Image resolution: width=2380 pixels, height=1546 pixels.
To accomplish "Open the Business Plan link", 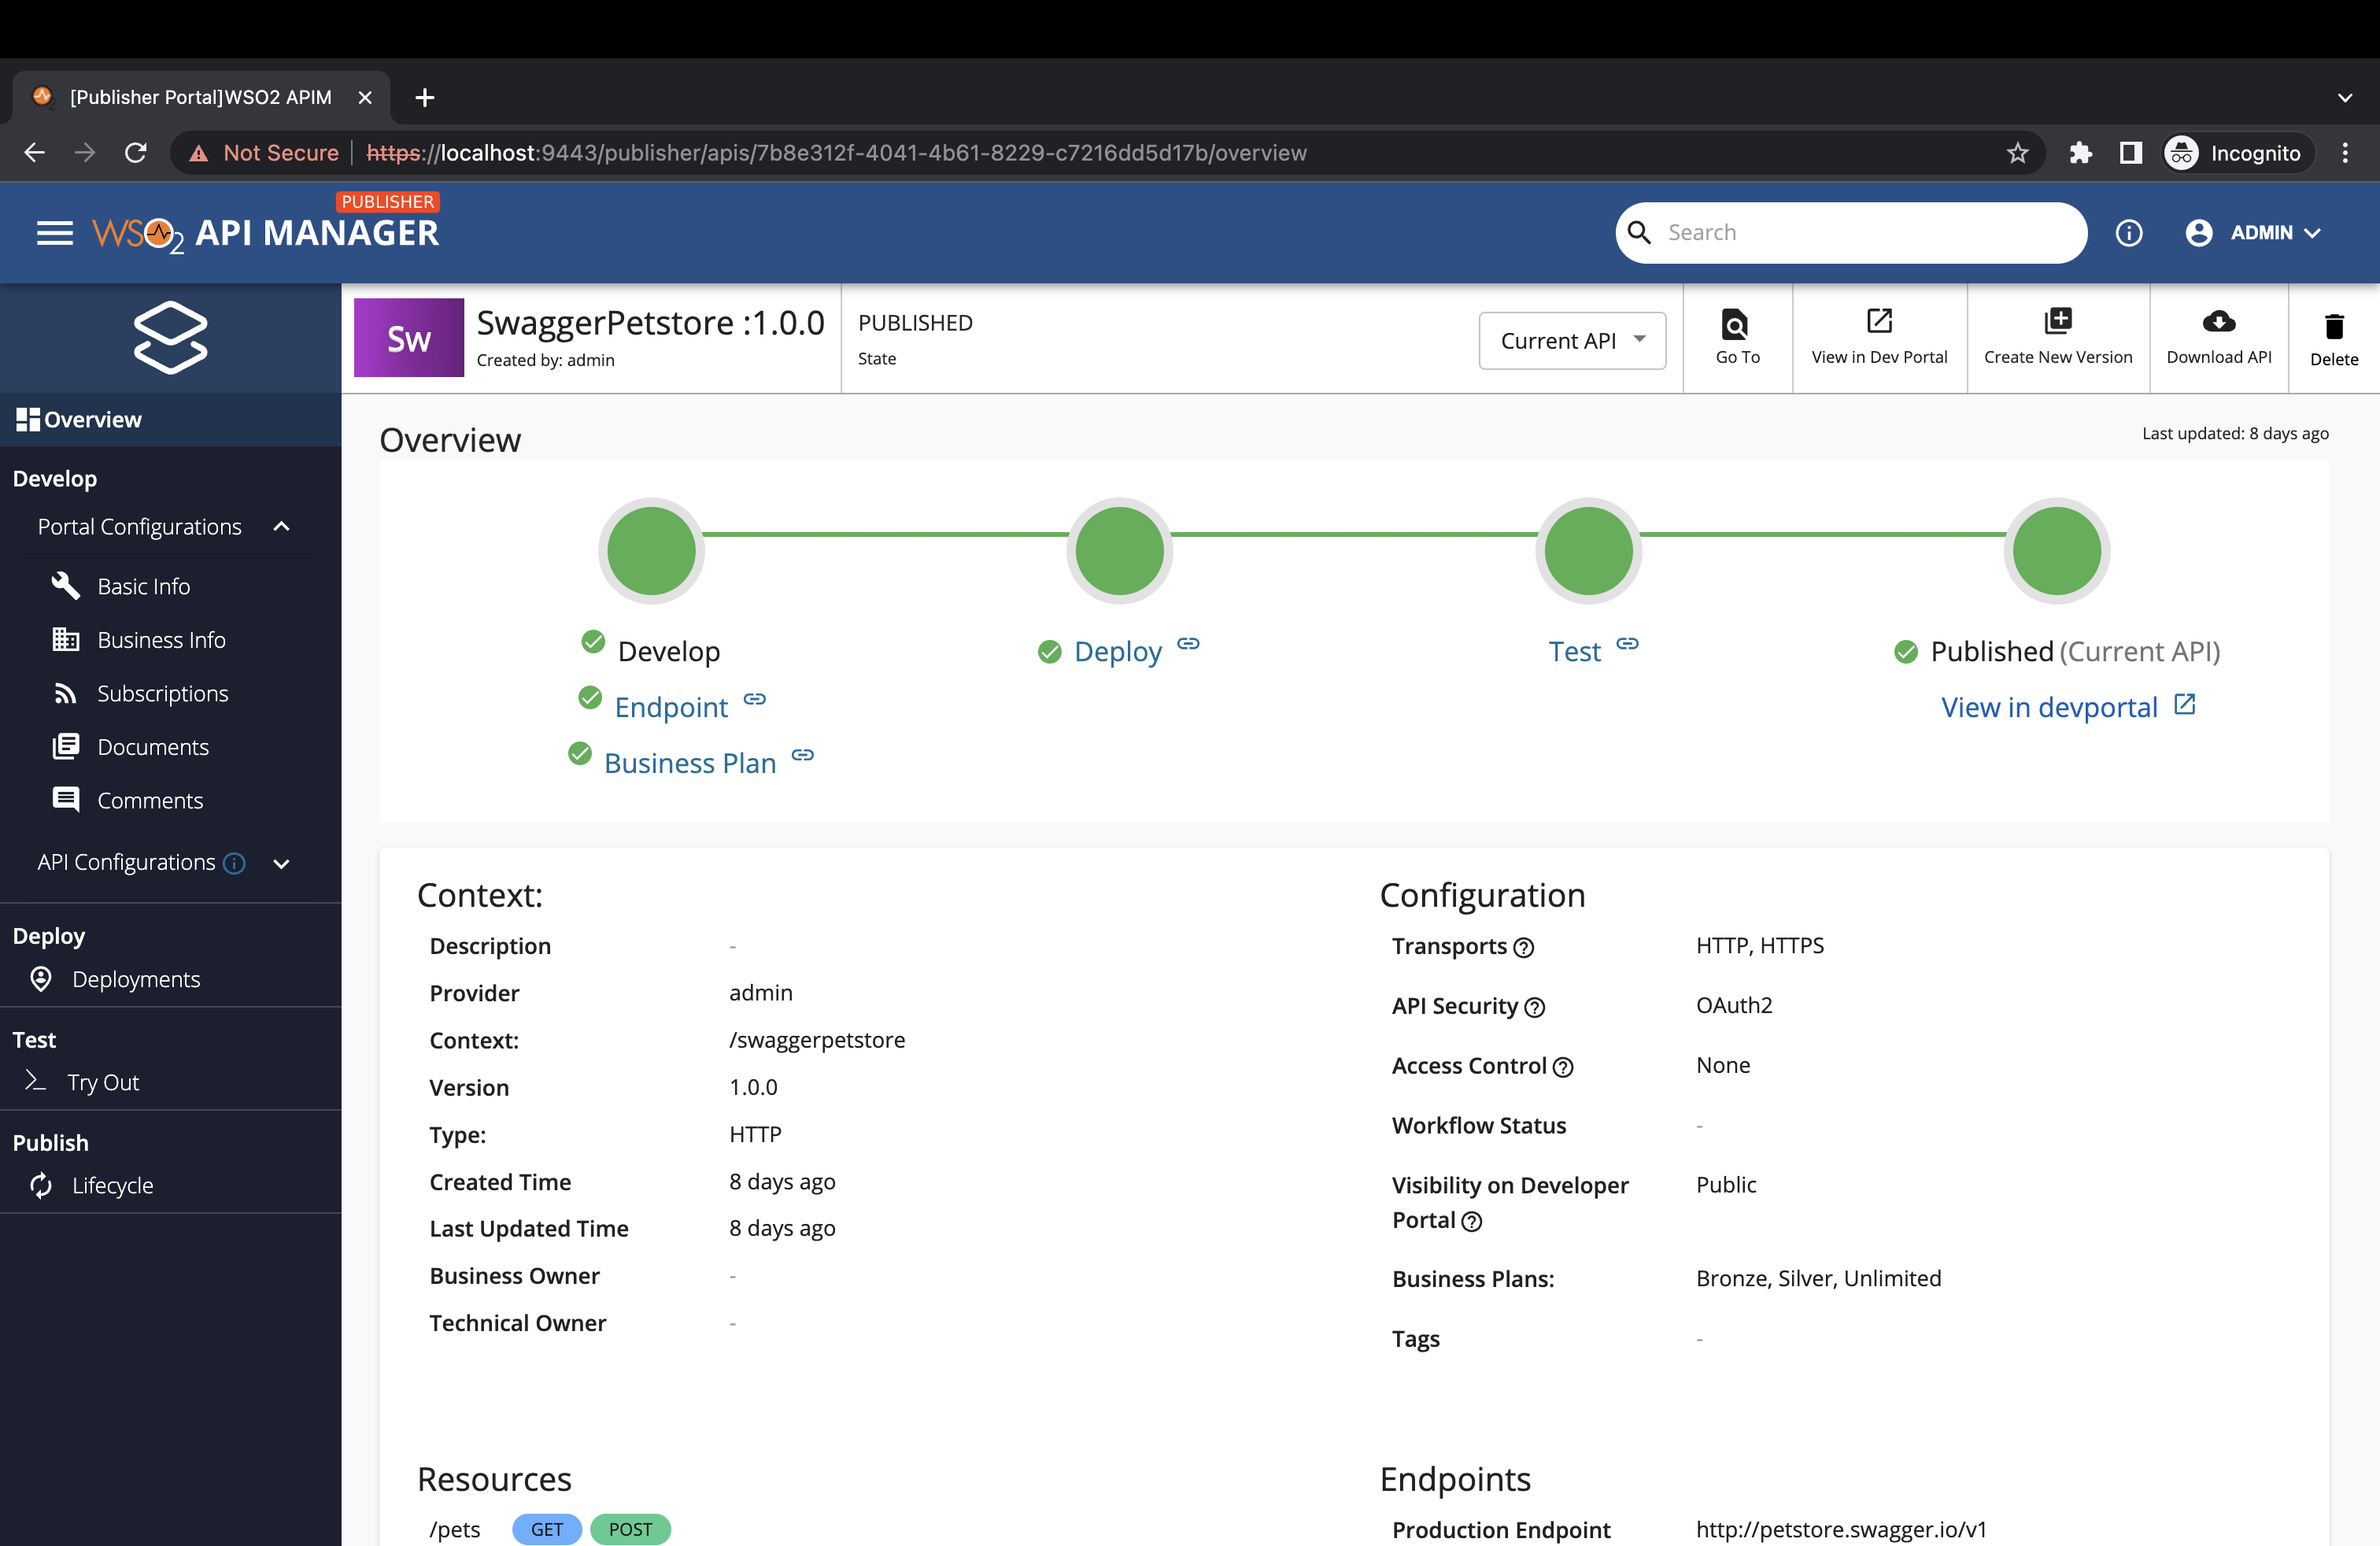I will 689,763.
